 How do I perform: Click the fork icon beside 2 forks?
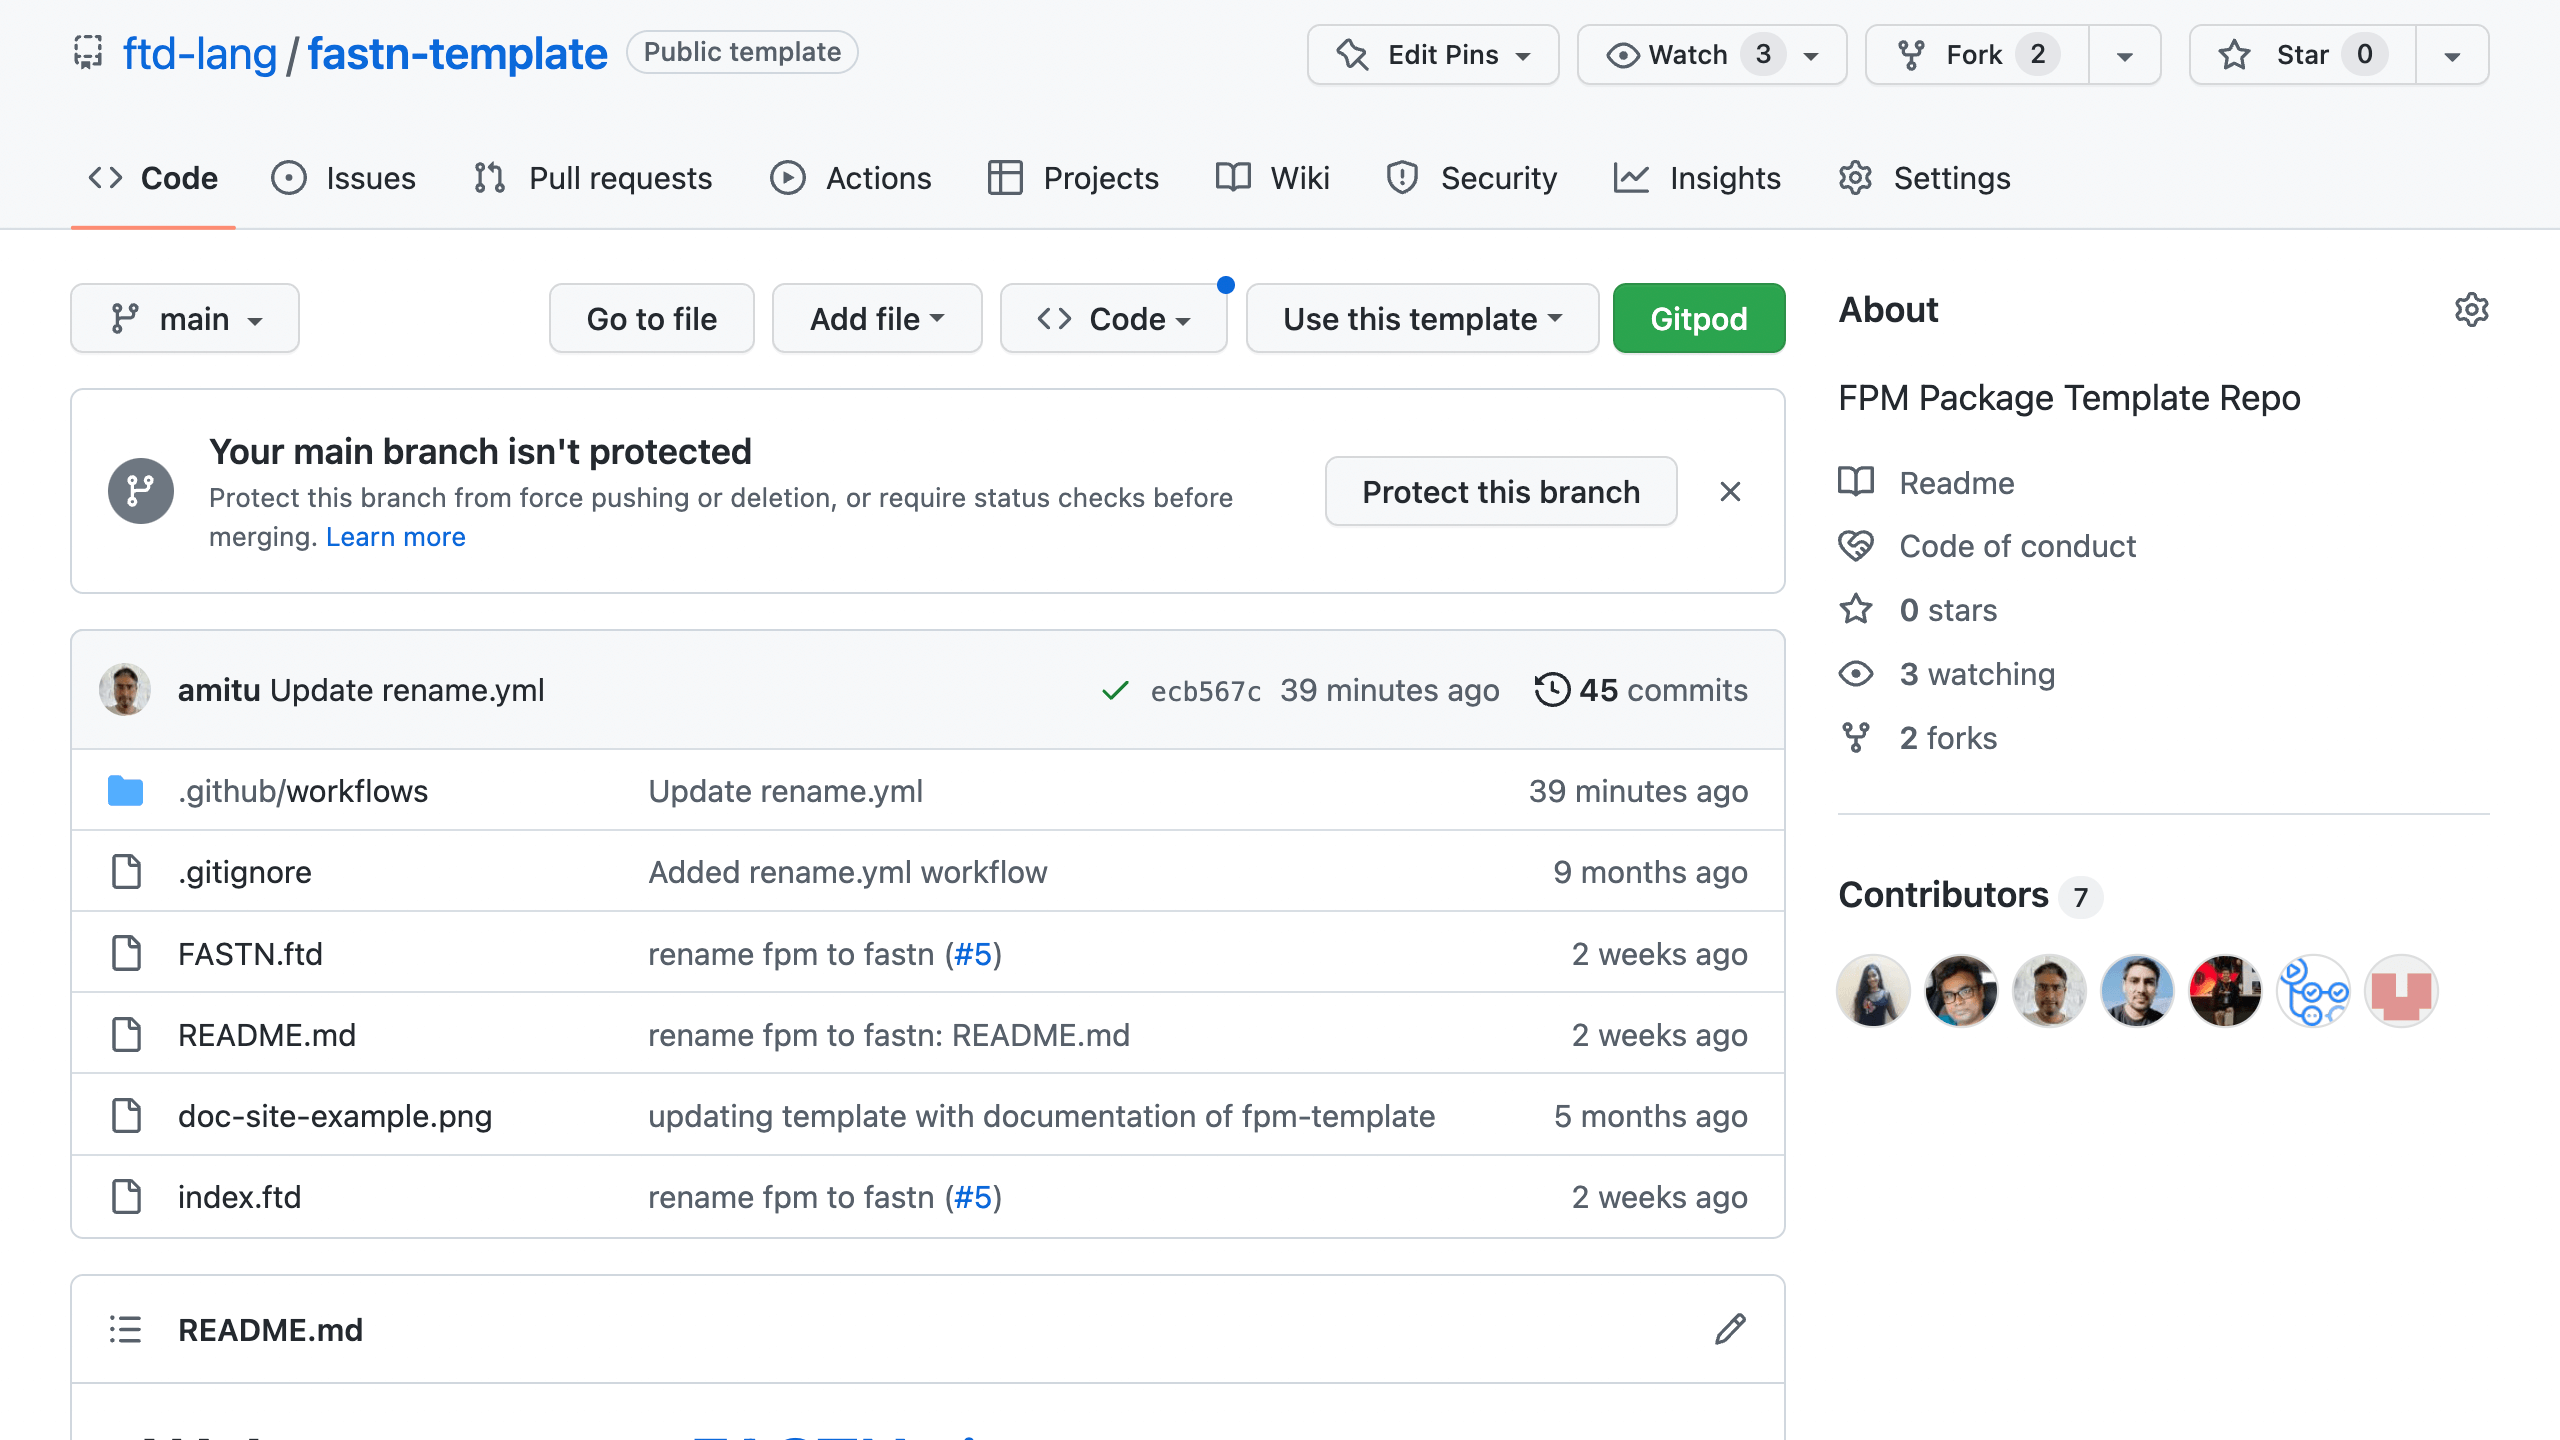pos(1856,738)
